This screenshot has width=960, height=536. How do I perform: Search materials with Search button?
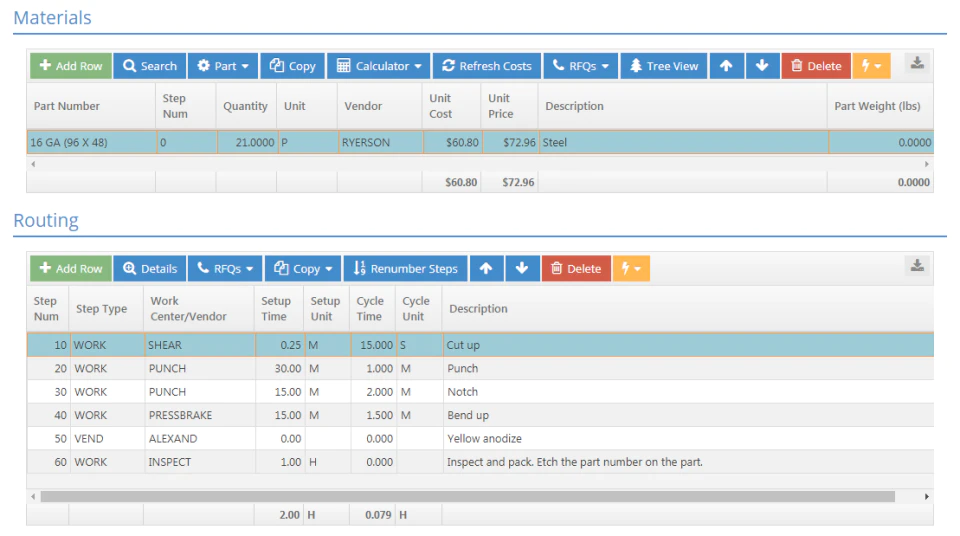click(150, 66)
